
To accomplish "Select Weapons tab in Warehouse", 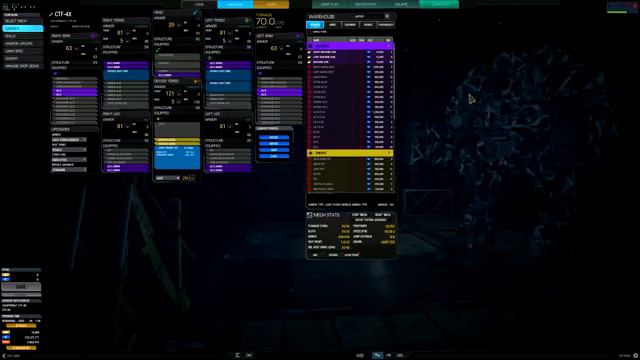I will (x=315, y=25).
